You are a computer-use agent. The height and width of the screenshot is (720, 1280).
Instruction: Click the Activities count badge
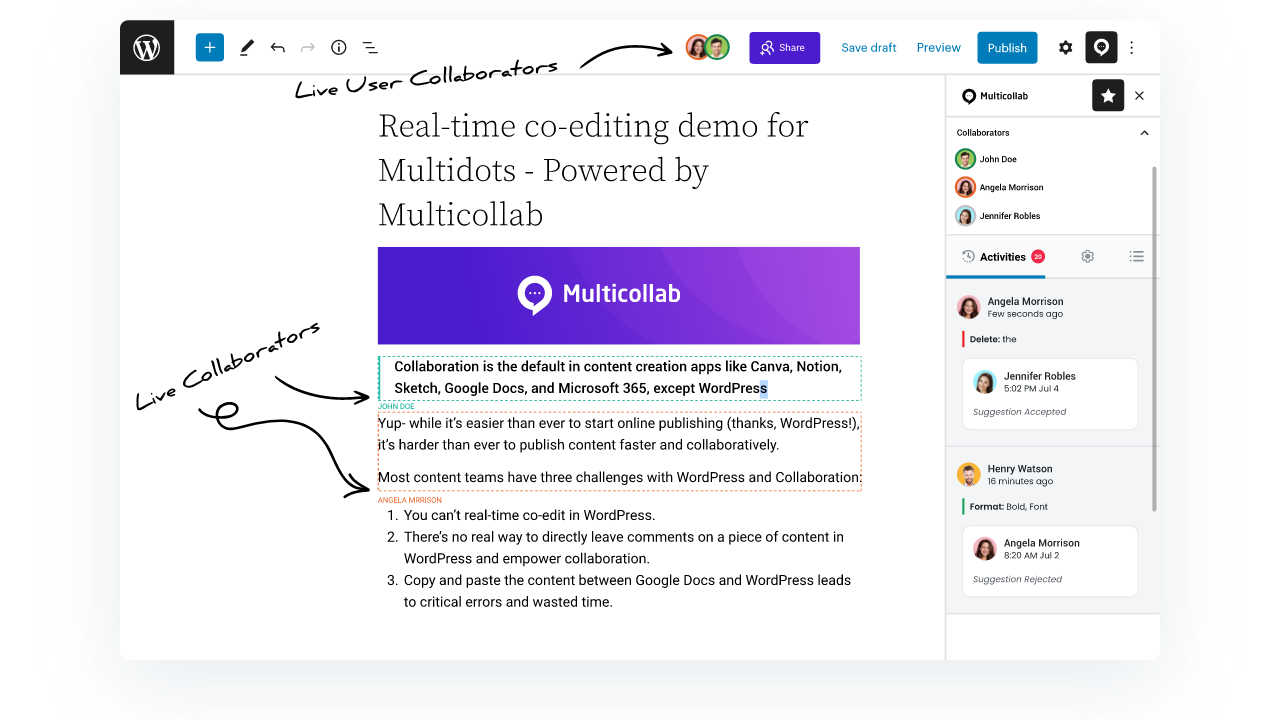point(1038,256)
